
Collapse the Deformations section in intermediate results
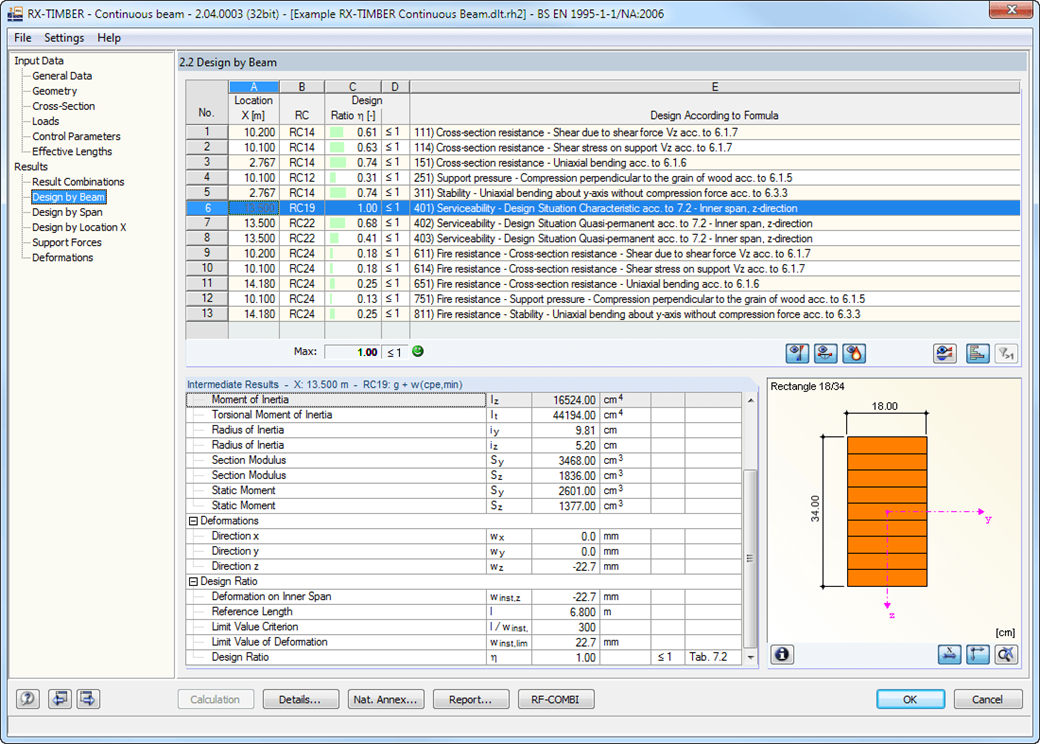tap(192, 520)
